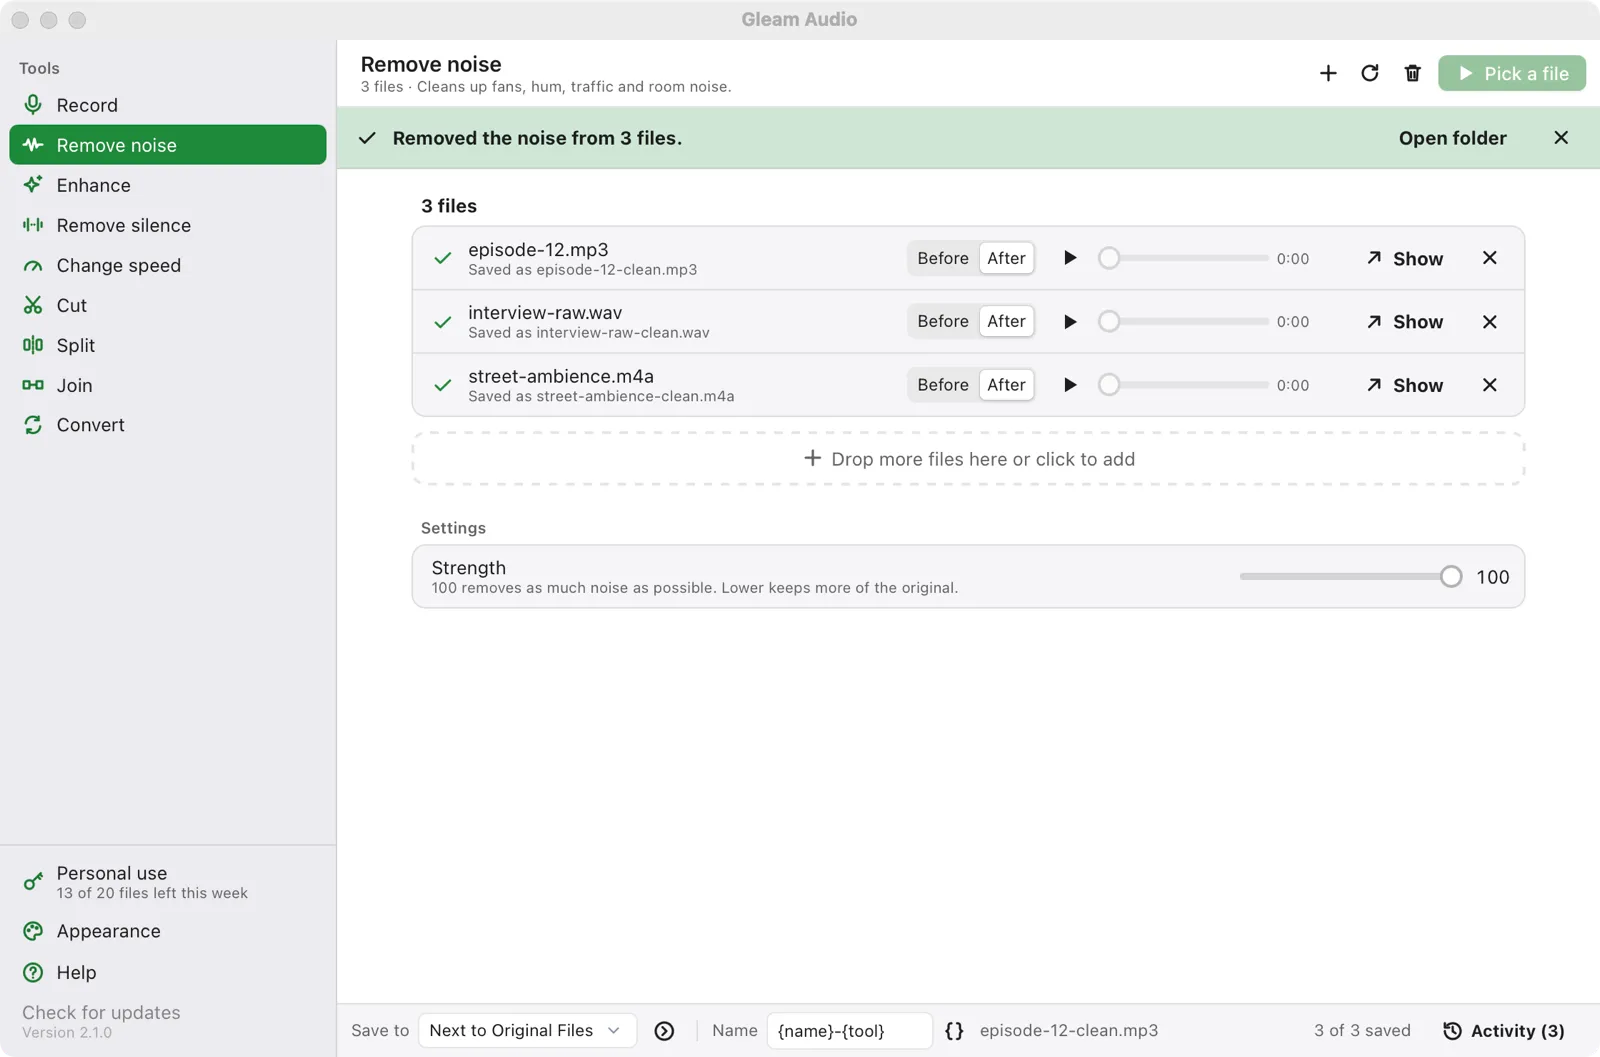Image resolution: width=1600 pixels, height=1057 pixels.
Task: Remove episode-12.mp3 from the list
Action: 1489,258
